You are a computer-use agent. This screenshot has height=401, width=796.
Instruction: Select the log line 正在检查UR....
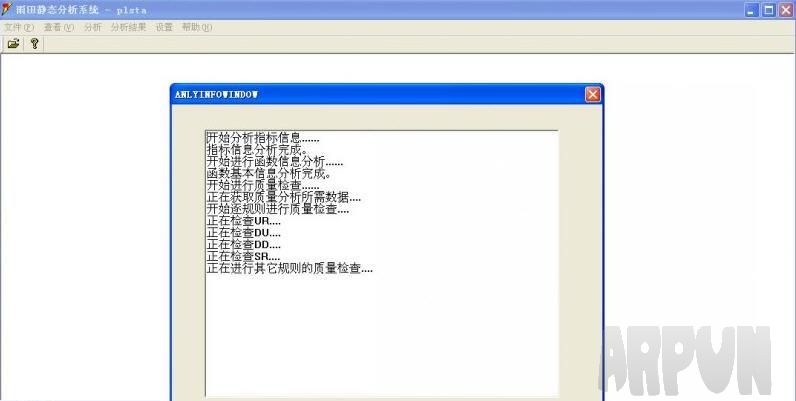[x=243, y=221]
